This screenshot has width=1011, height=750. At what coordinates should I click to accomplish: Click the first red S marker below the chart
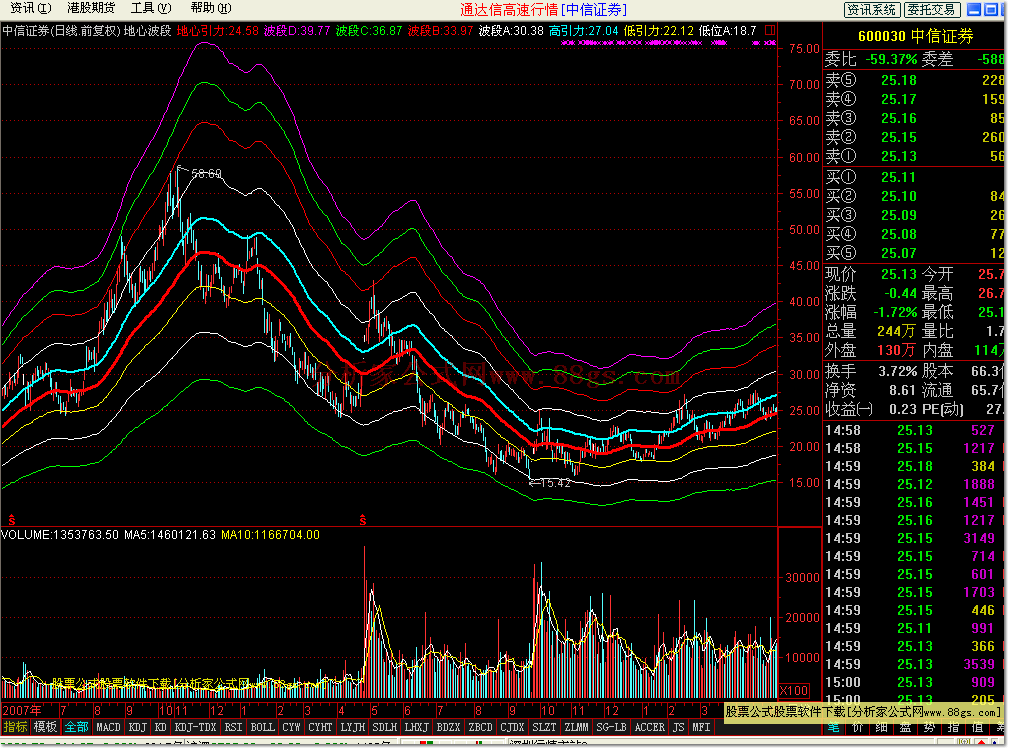pyautogui.click(x=12, y=519)
